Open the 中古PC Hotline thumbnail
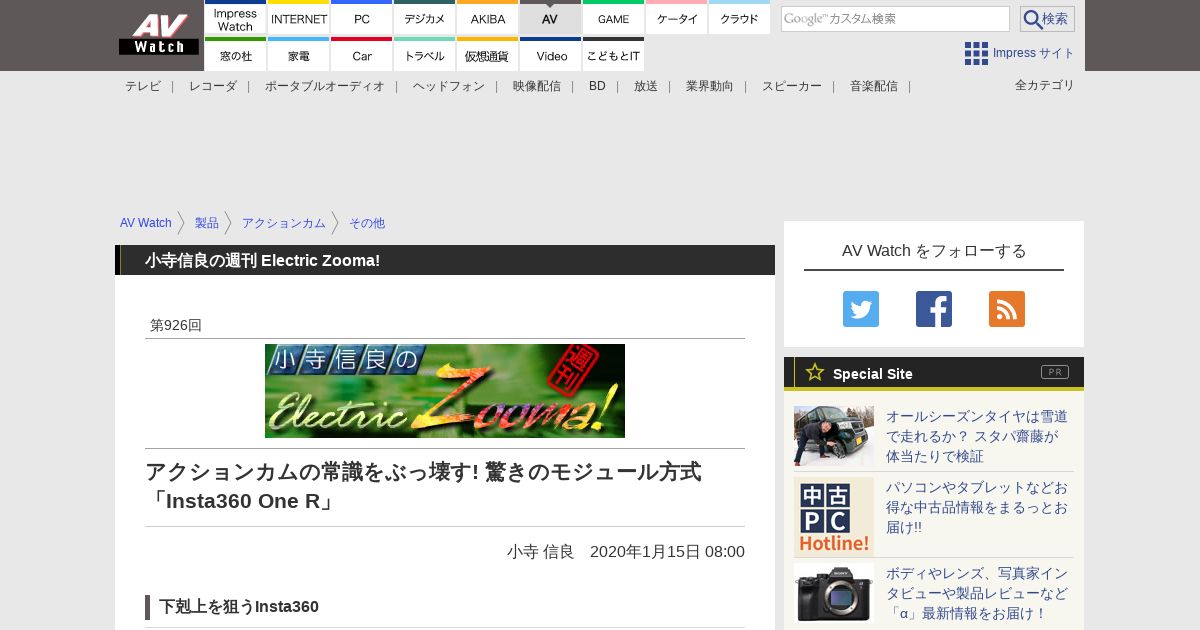Screen dimensions: 1200x630 (x=834, y=517)
